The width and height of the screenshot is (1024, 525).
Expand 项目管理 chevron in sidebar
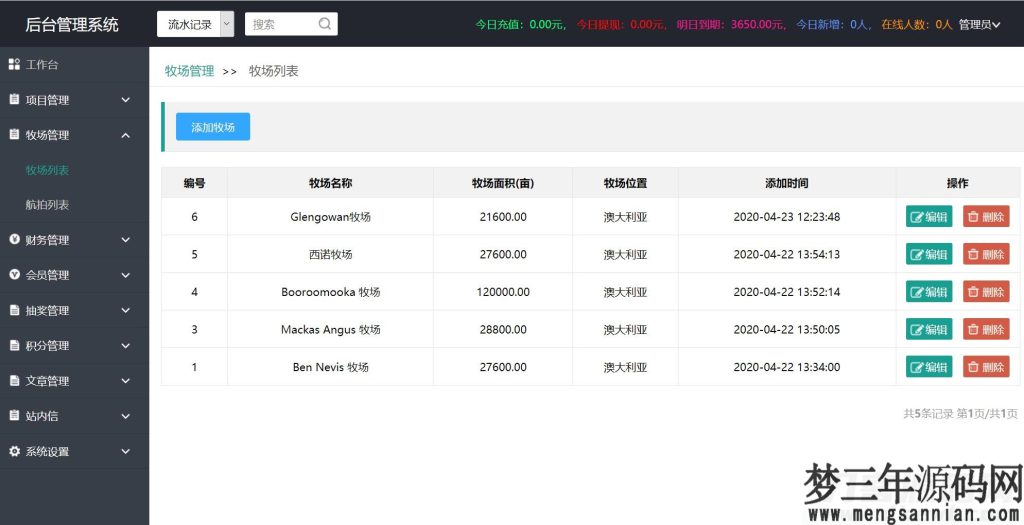coord(125,100)
